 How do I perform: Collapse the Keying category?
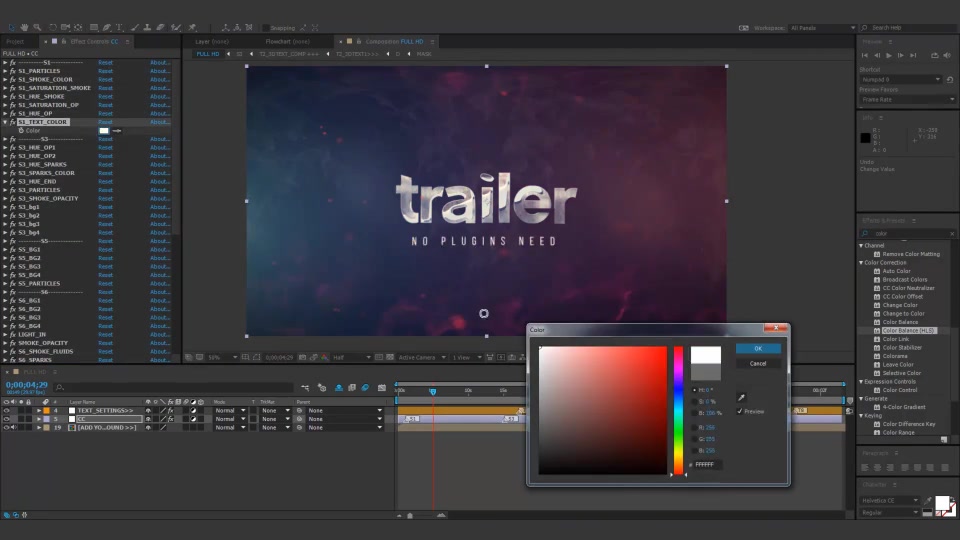pos(861,416)
